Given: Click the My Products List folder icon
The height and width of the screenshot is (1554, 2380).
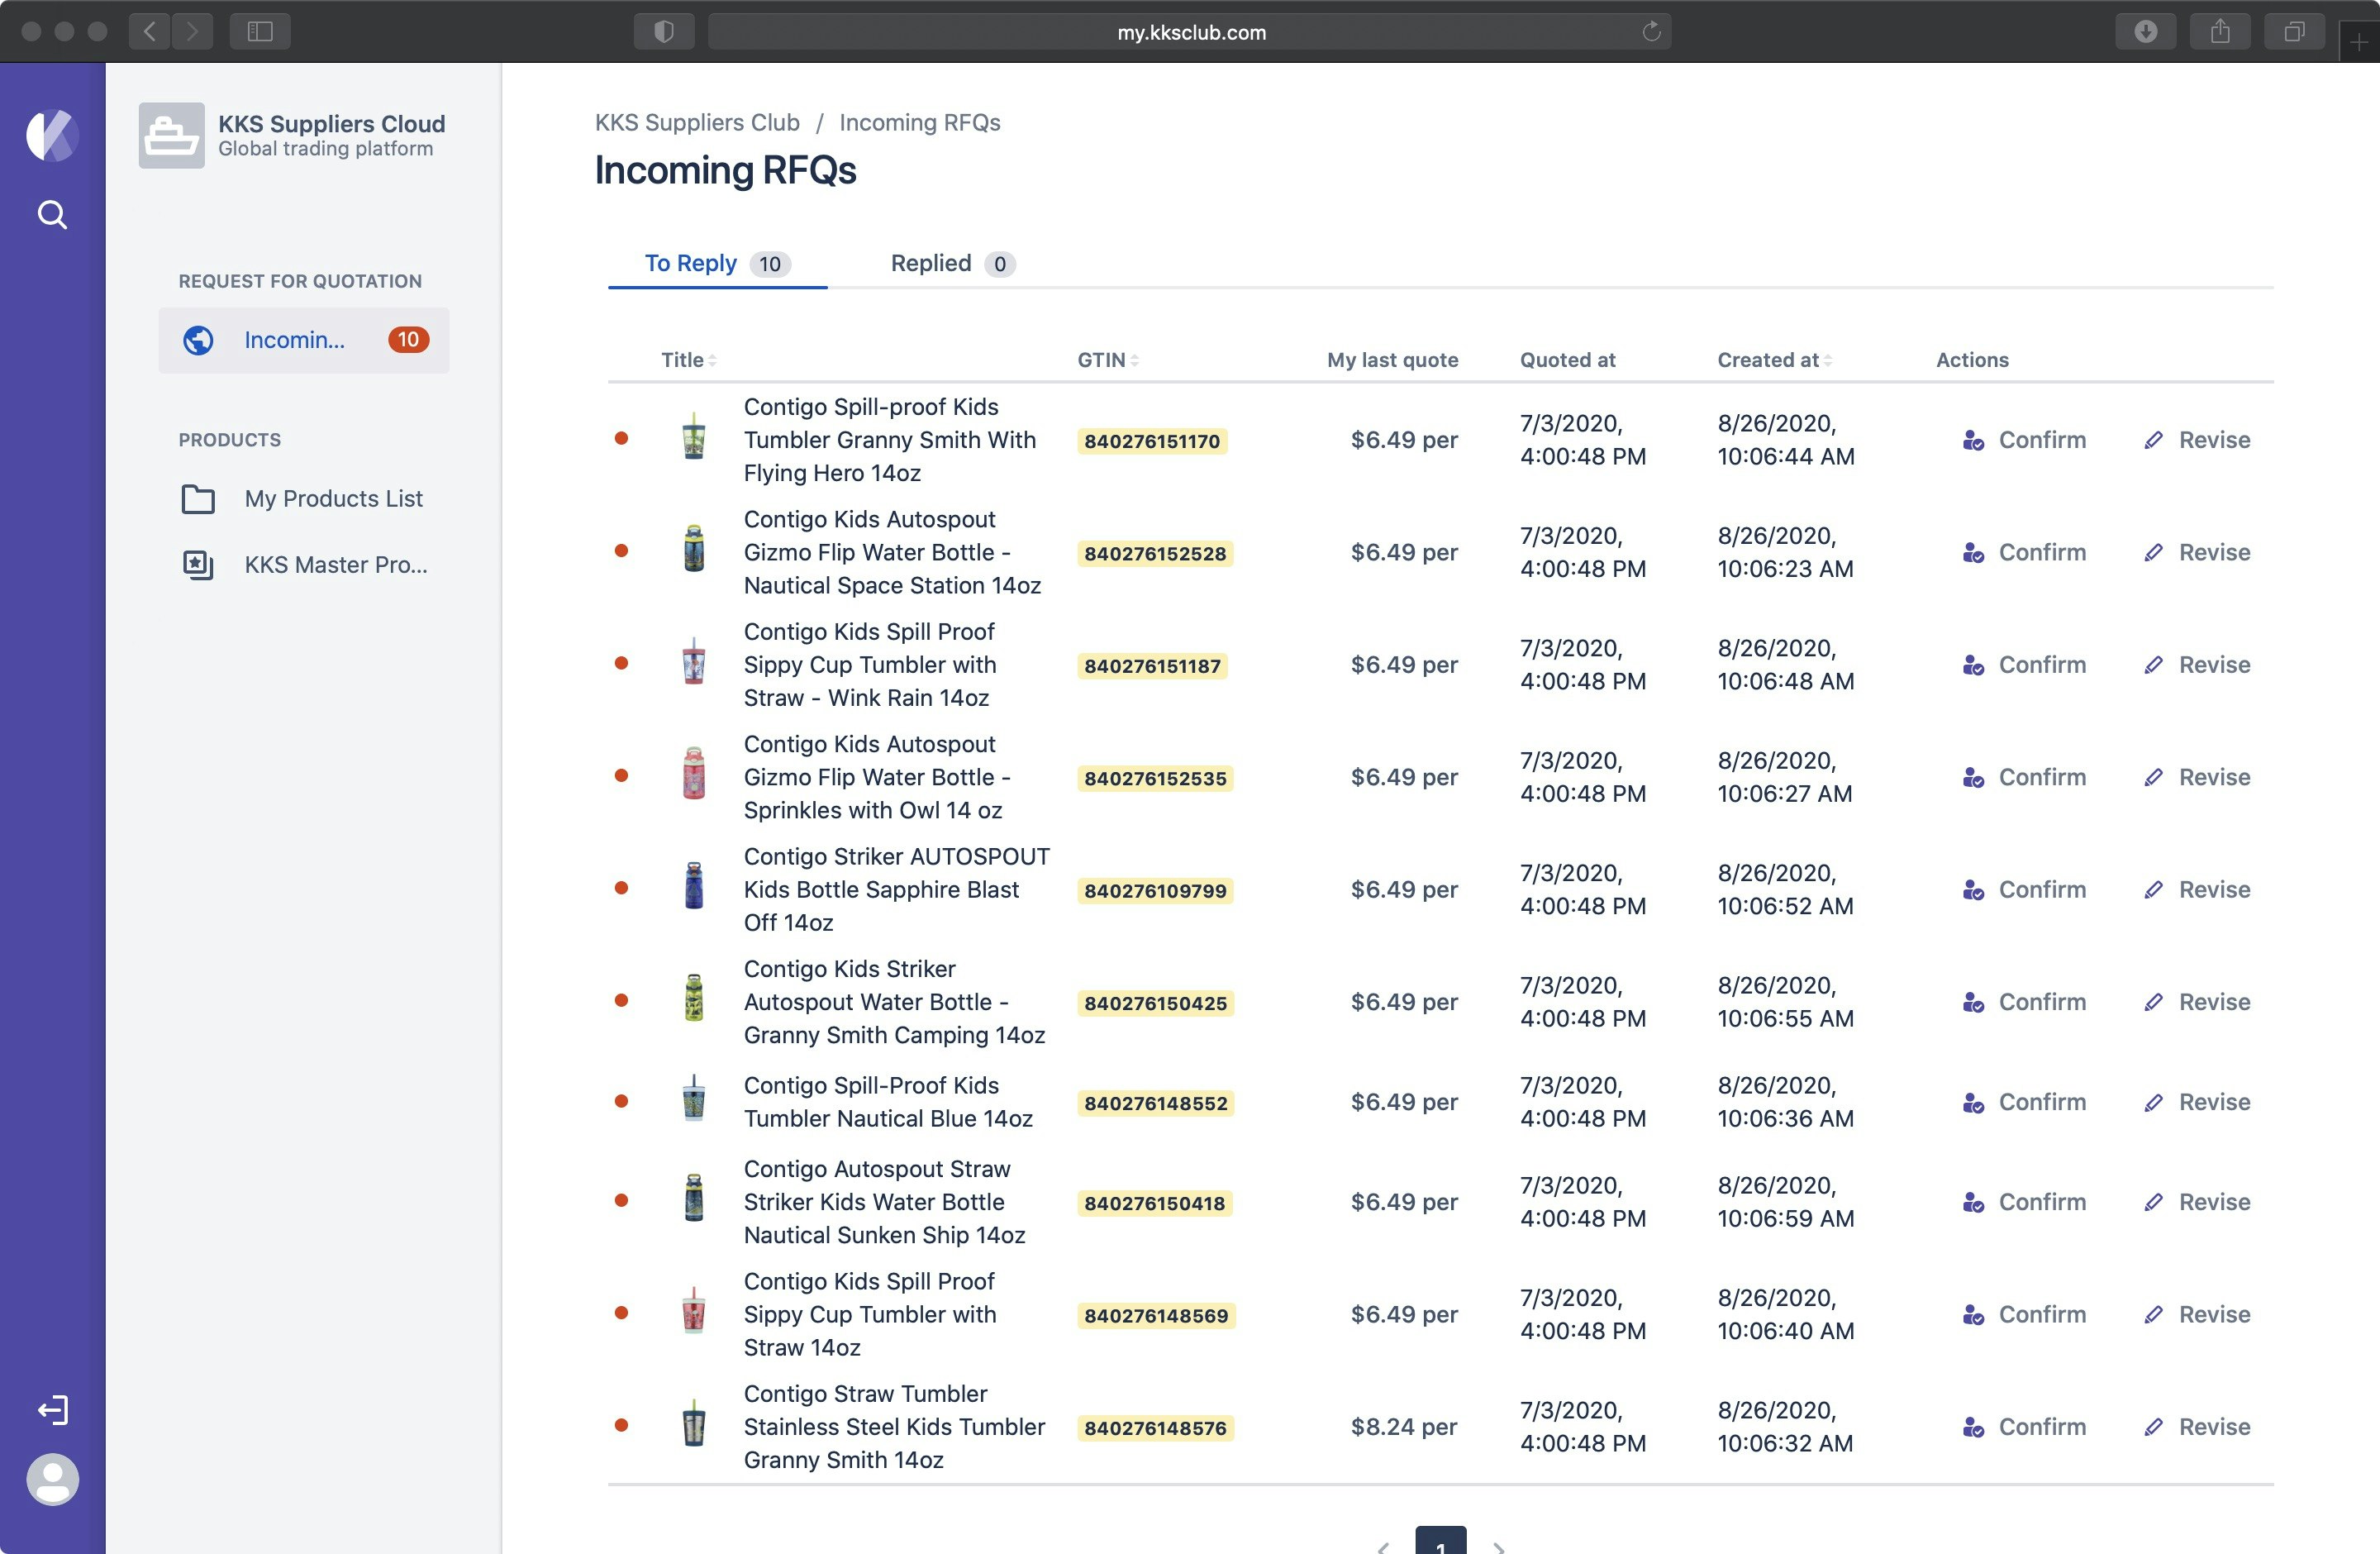Looking at the screenshot, I should [198, 498].
